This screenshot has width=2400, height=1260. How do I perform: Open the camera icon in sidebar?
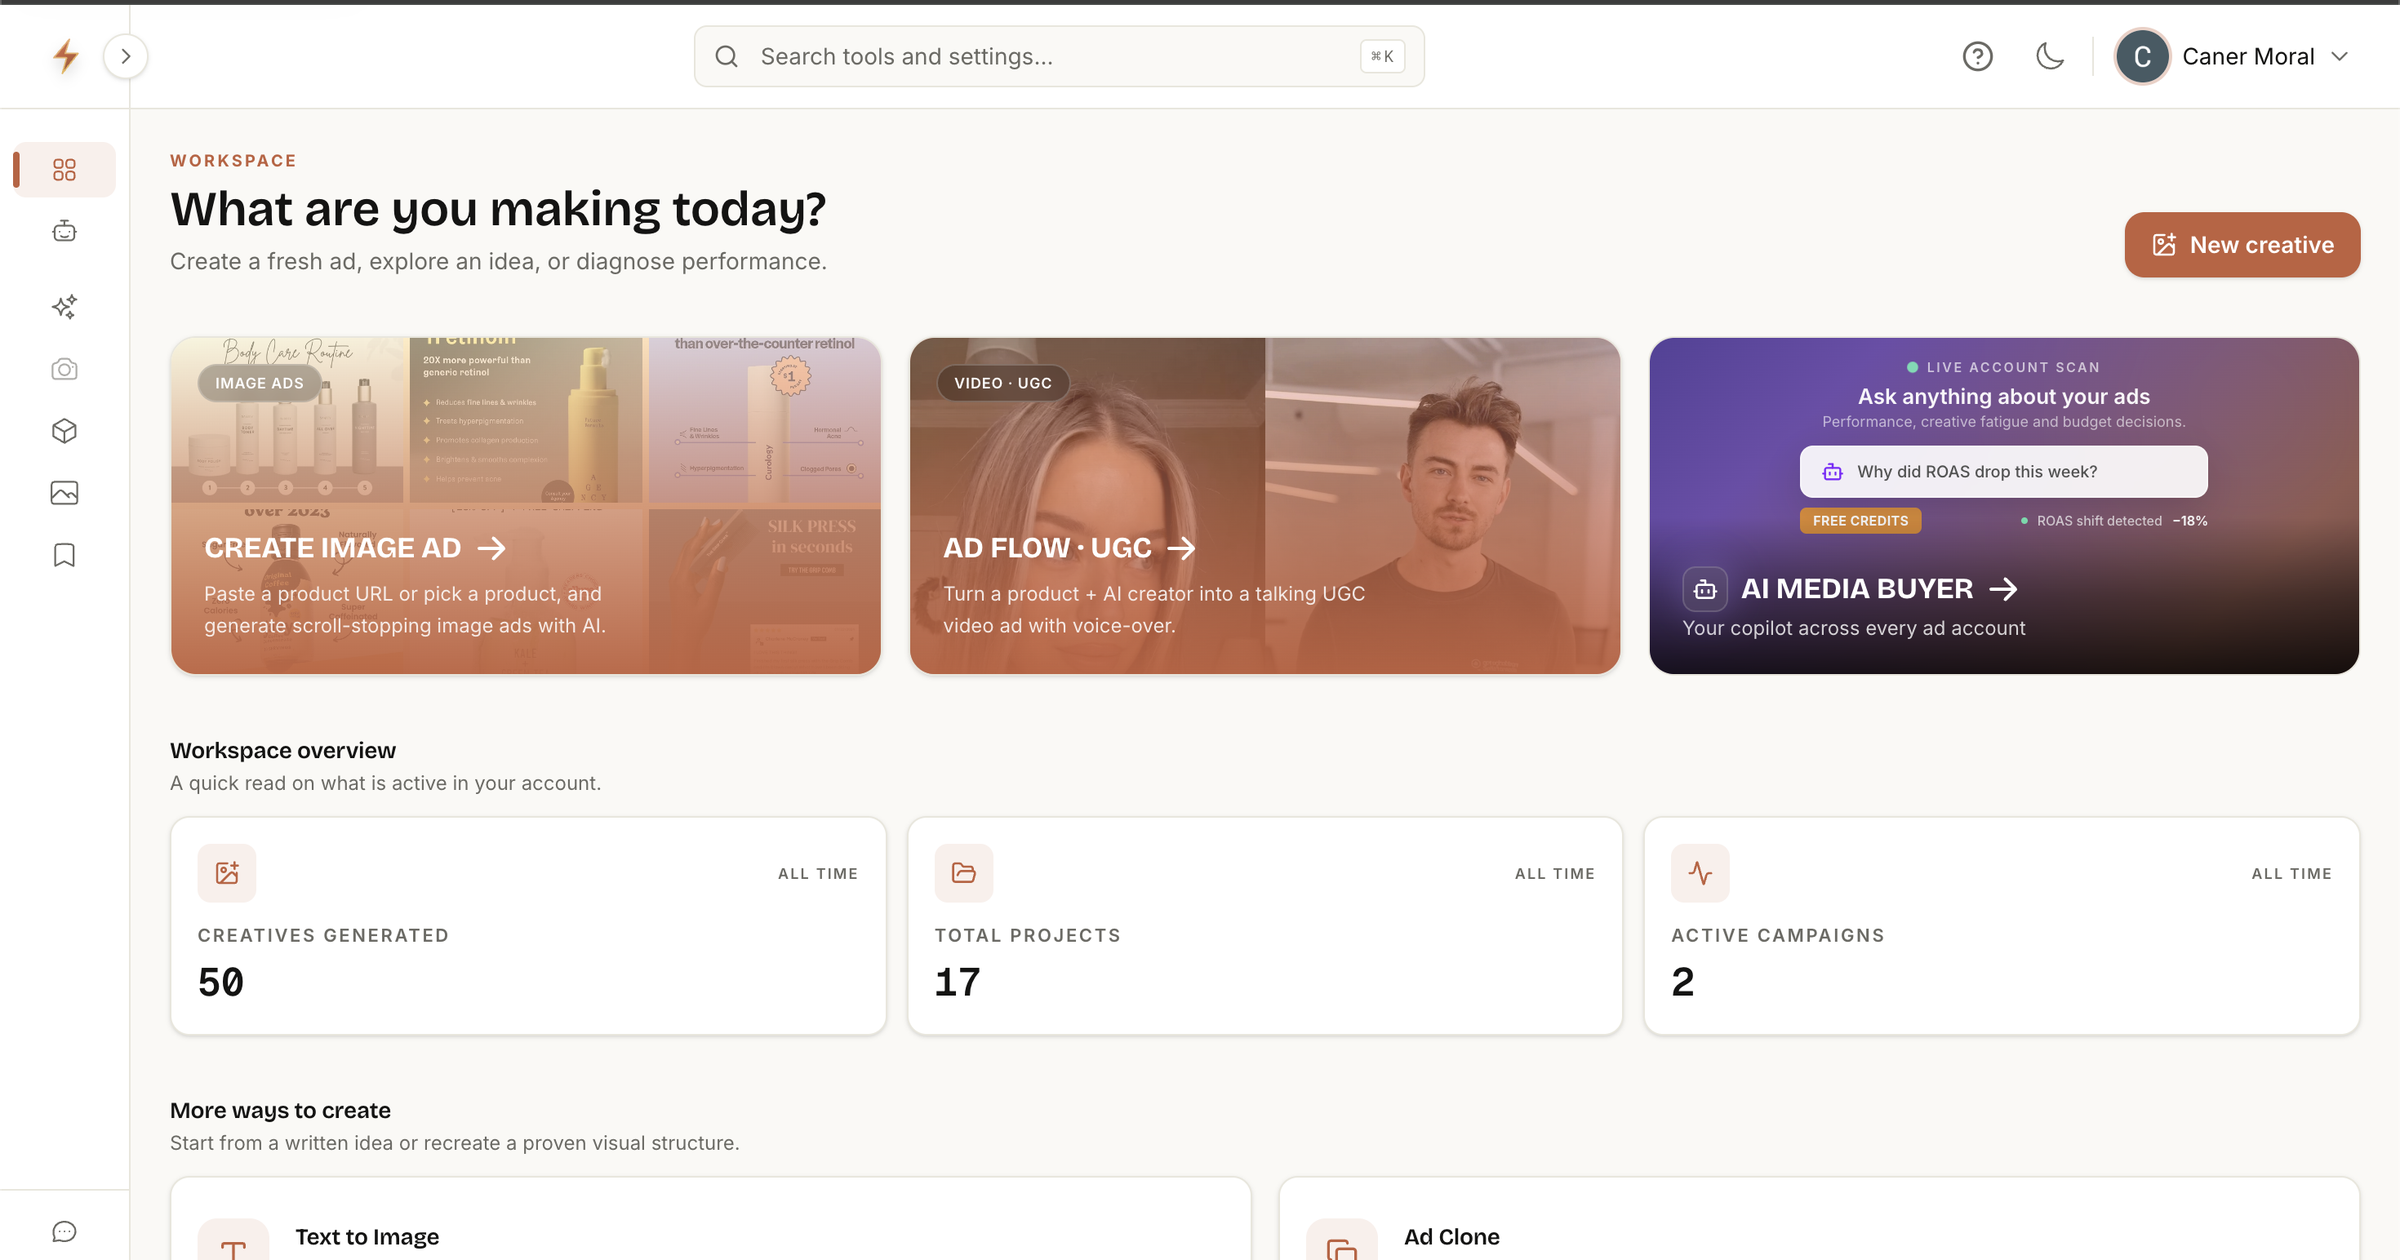[x=64, y=369]
